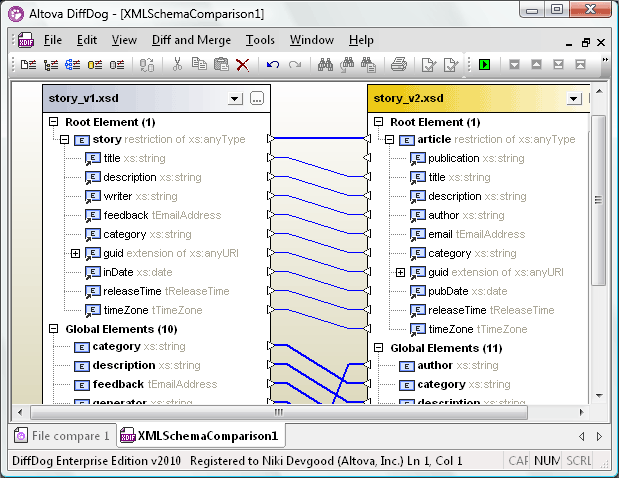Image resolution: width=619 pixels, height=478 pixels.
Task: Collapse right Global Elements (11) node
Action: 378,348
